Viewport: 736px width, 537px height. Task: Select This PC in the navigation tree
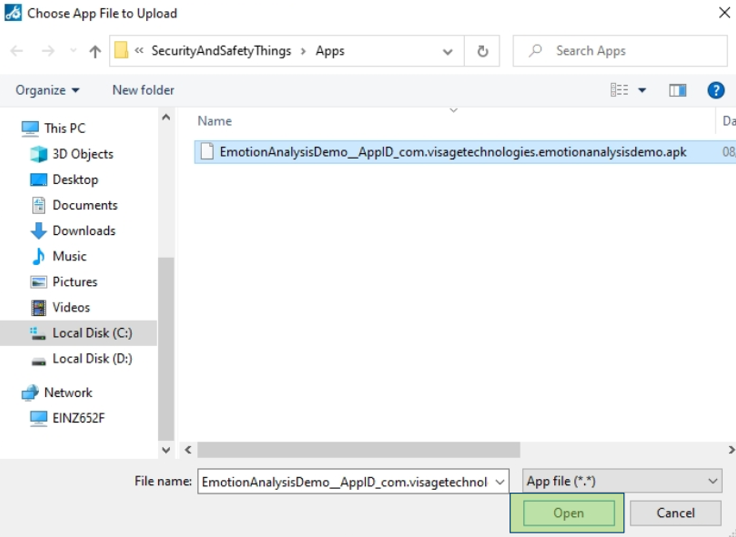[x=65, y=128]
